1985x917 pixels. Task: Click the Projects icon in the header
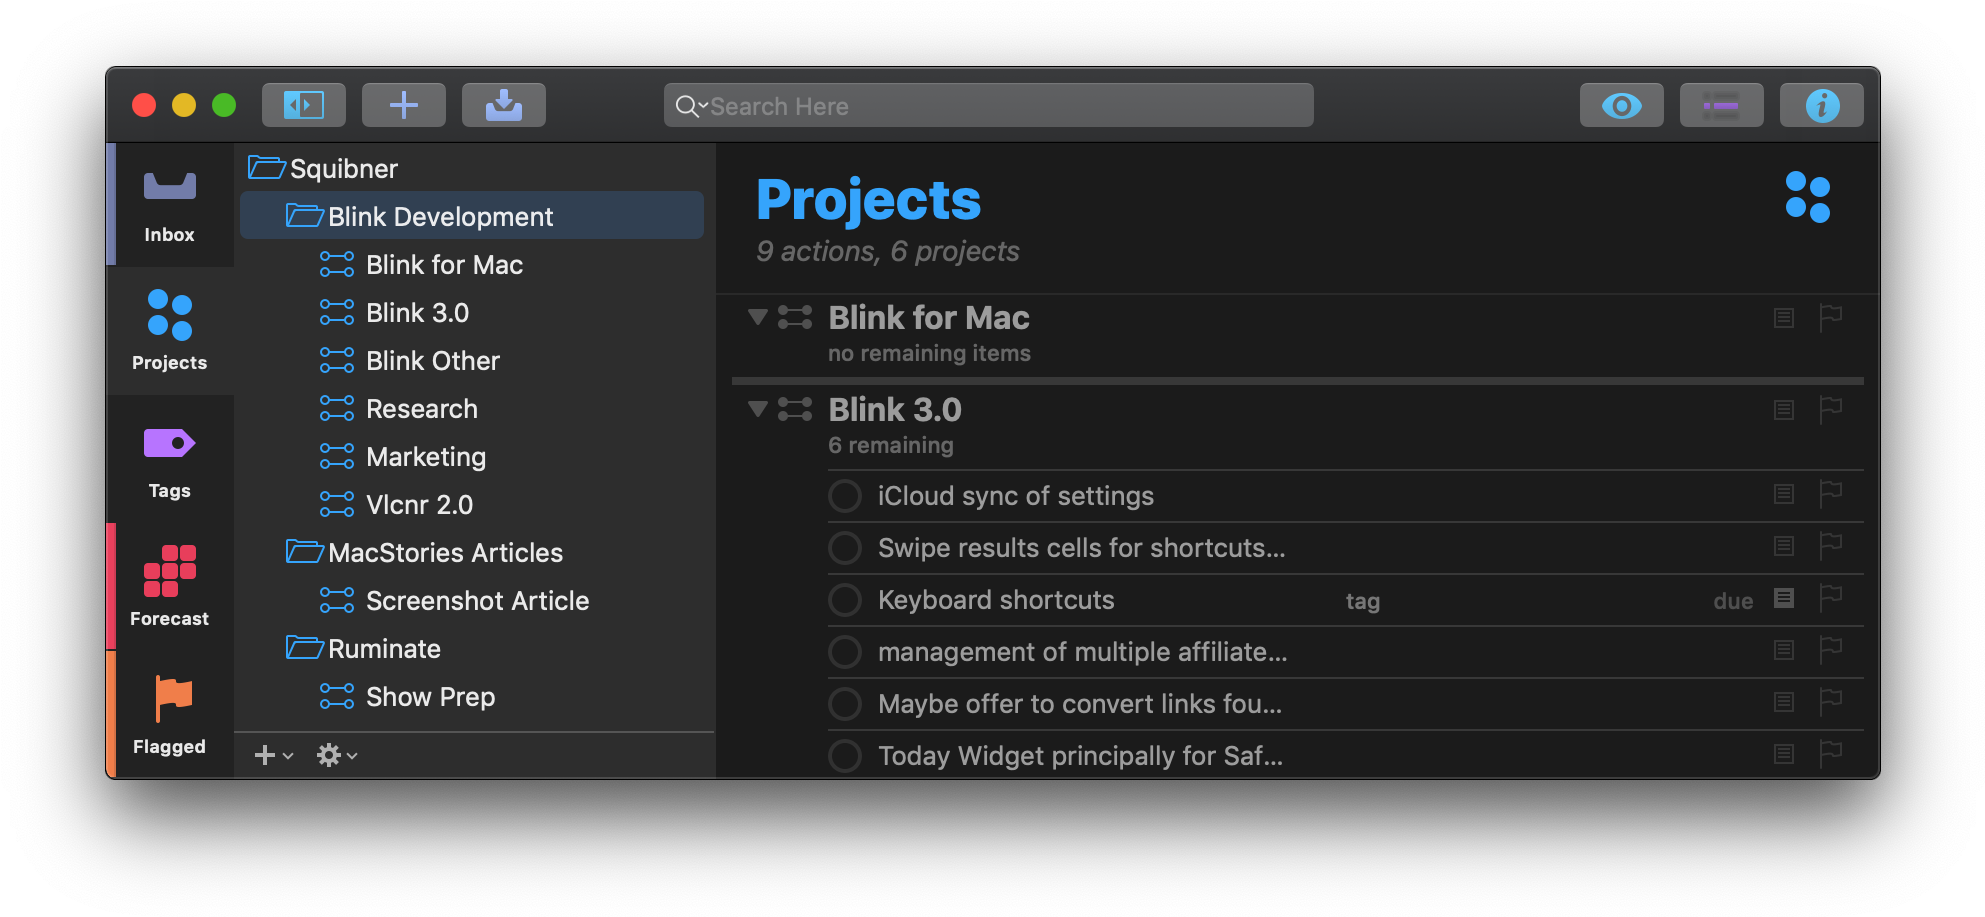(x=1808, y=197)
